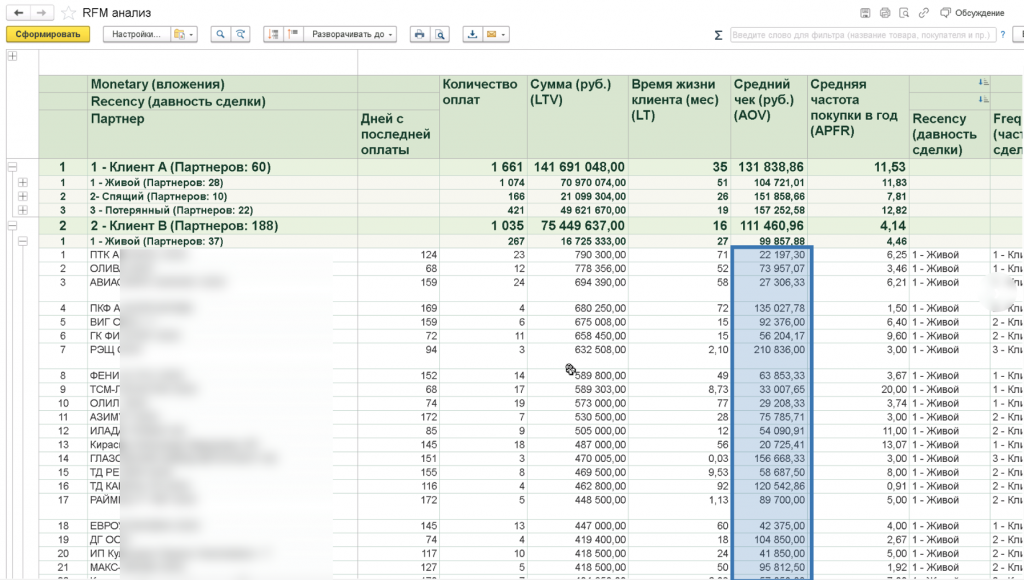Viewport: 1024px width, 580px height.
Task: Click the Сформировать button
Action: tap(48, 34)
